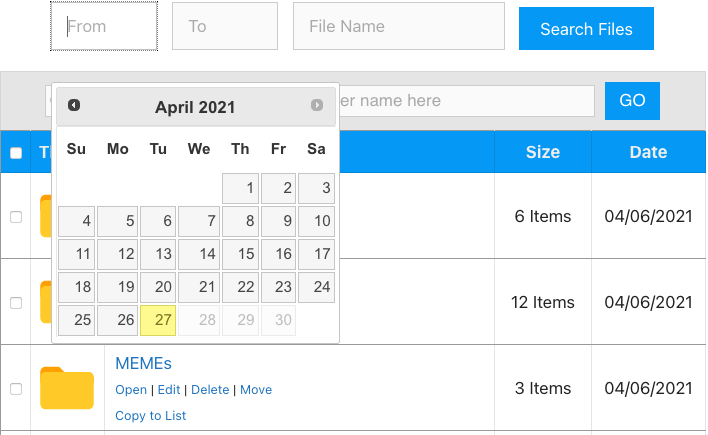Toggle the select-all checkbox in table header

pos(16,153)
